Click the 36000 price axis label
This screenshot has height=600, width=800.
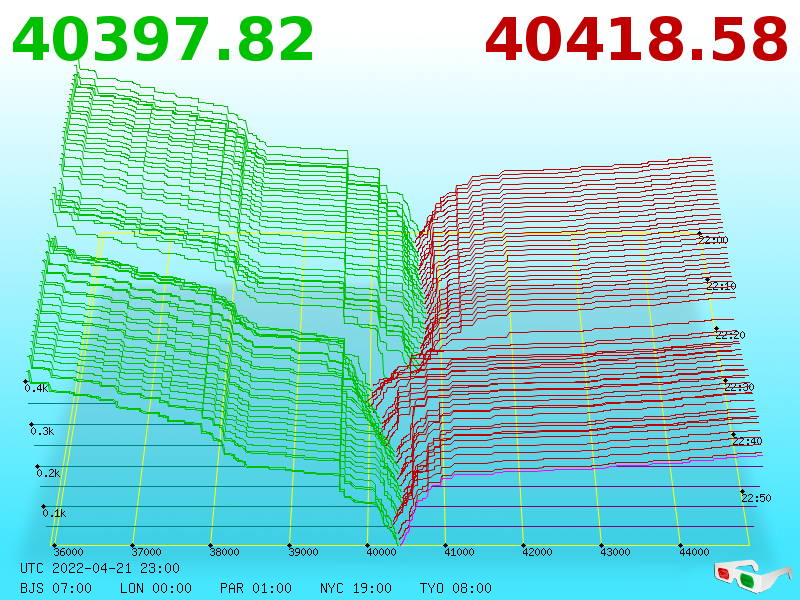pos(68,552)
